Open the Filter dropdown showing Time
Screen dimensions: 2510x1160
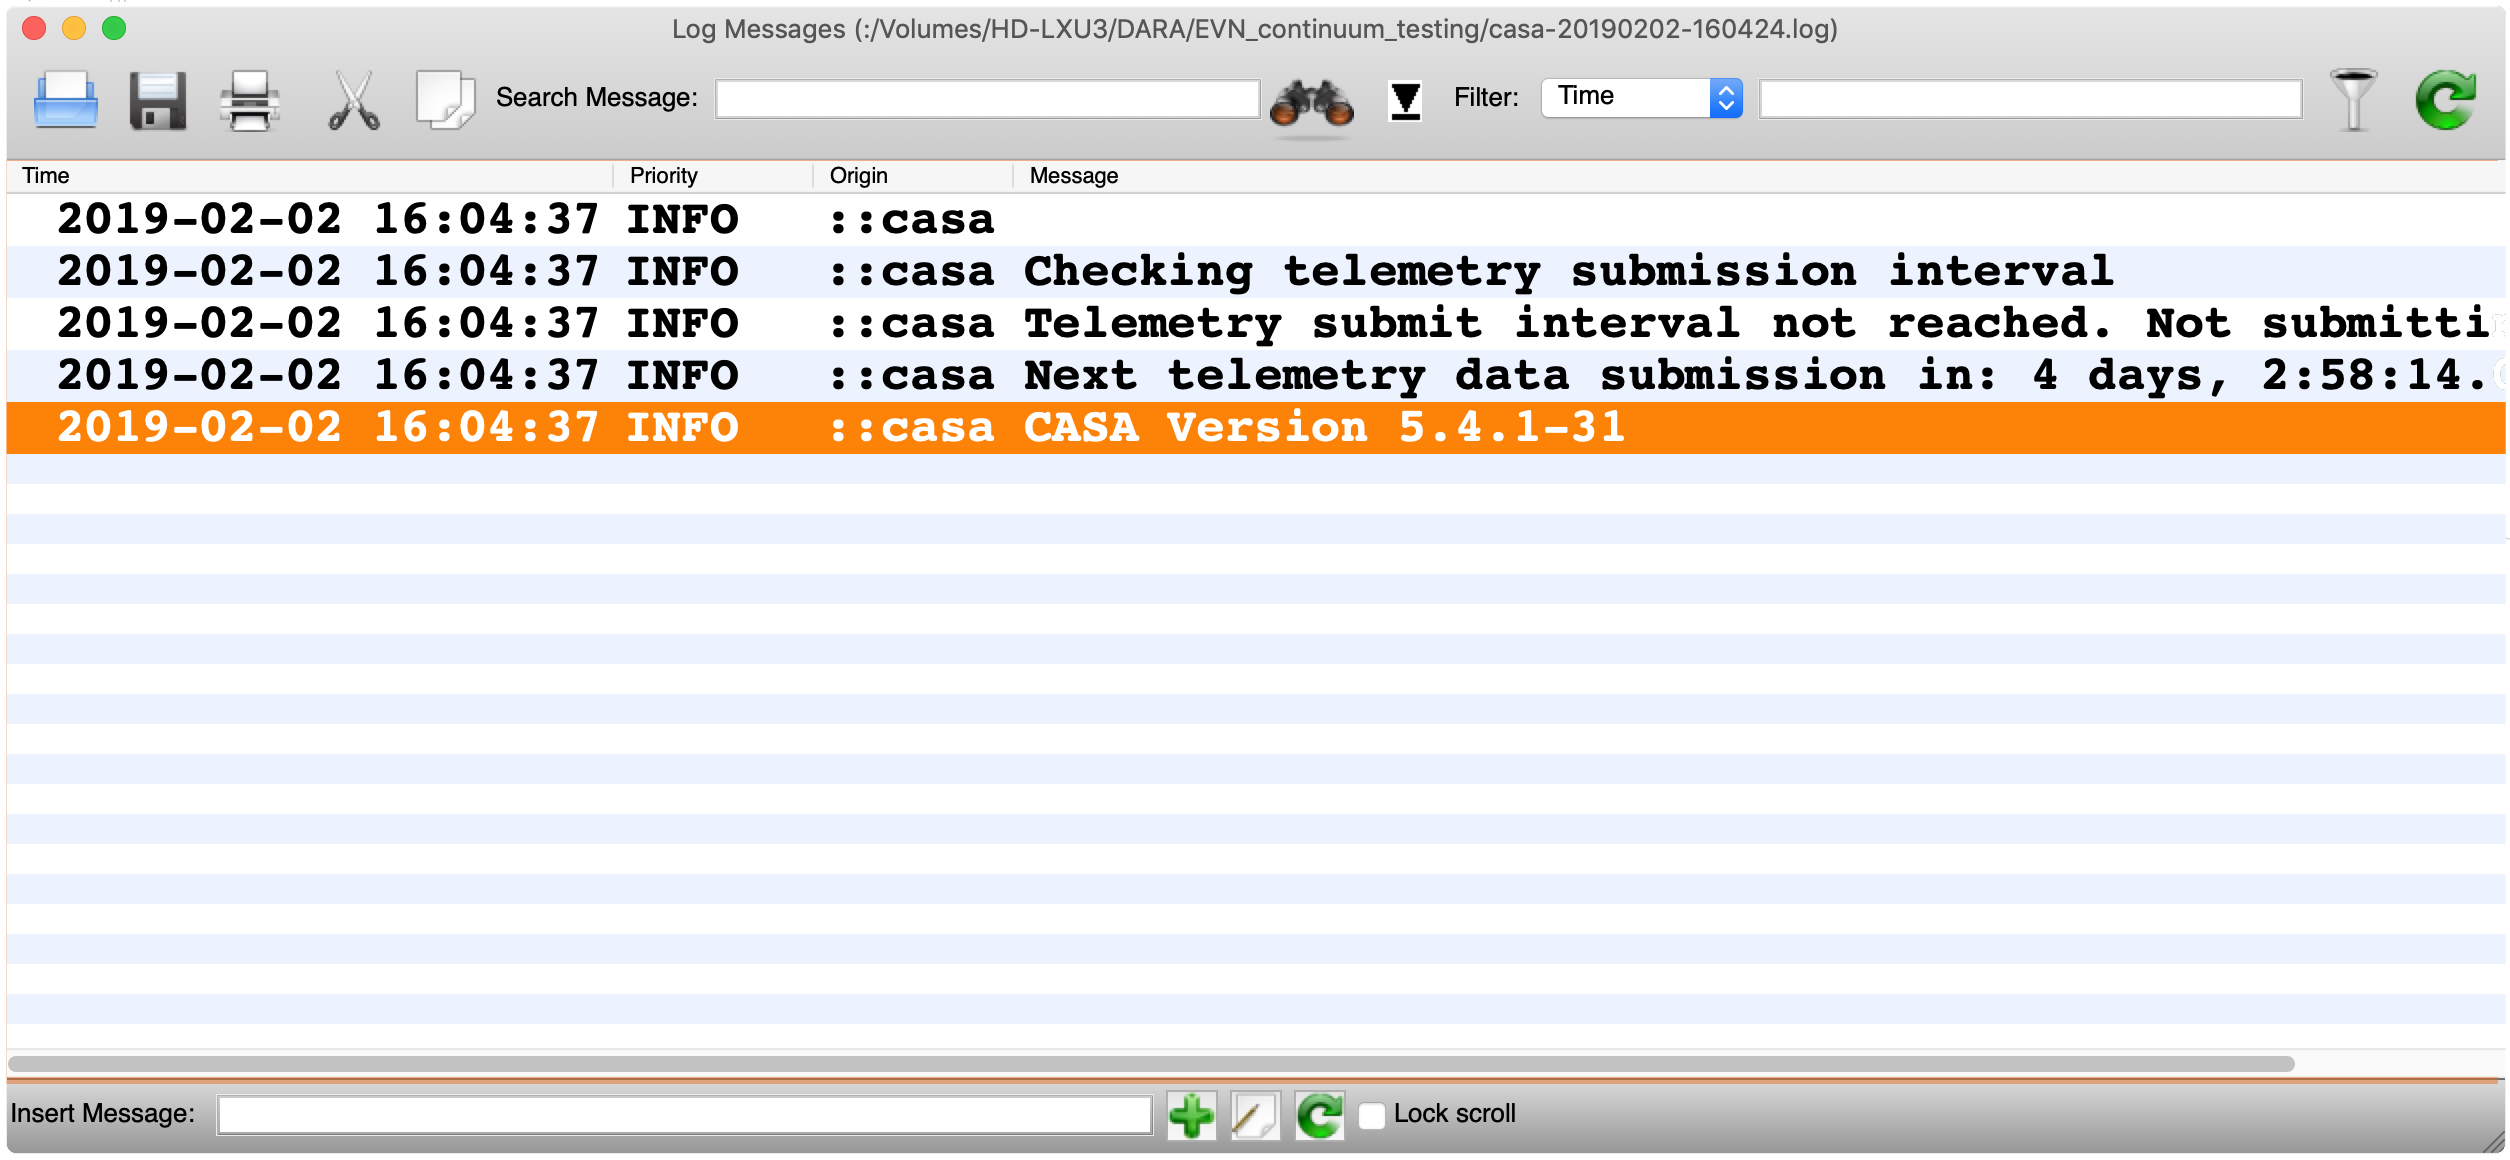point(1642,97)
